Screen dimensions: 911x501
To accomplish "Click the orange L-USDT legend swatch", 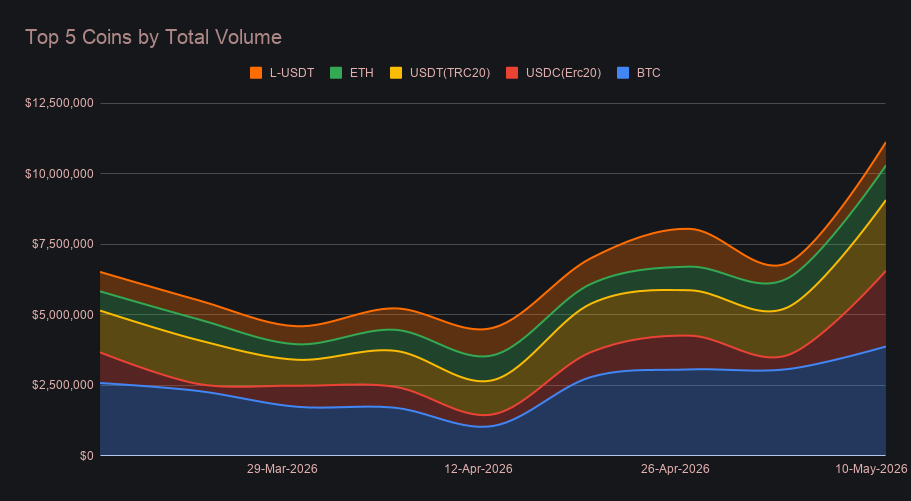I will pos(256,73).
